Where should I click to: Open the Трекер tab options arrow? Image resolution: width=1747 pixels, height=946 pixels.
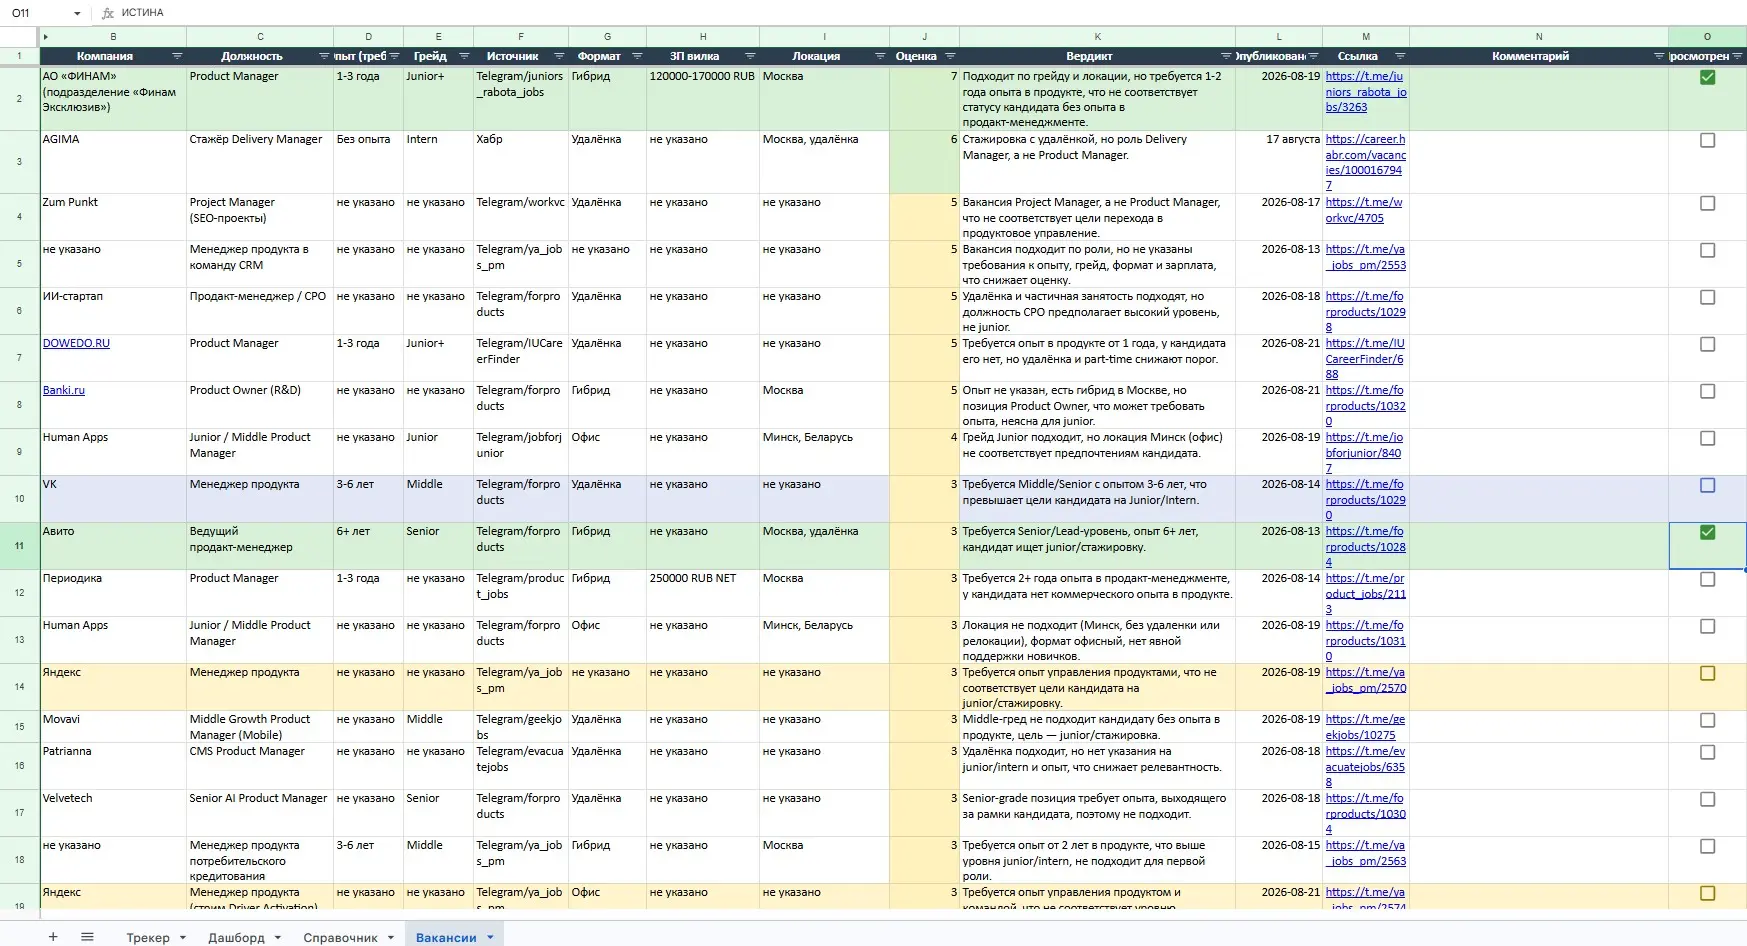point(183,938)
